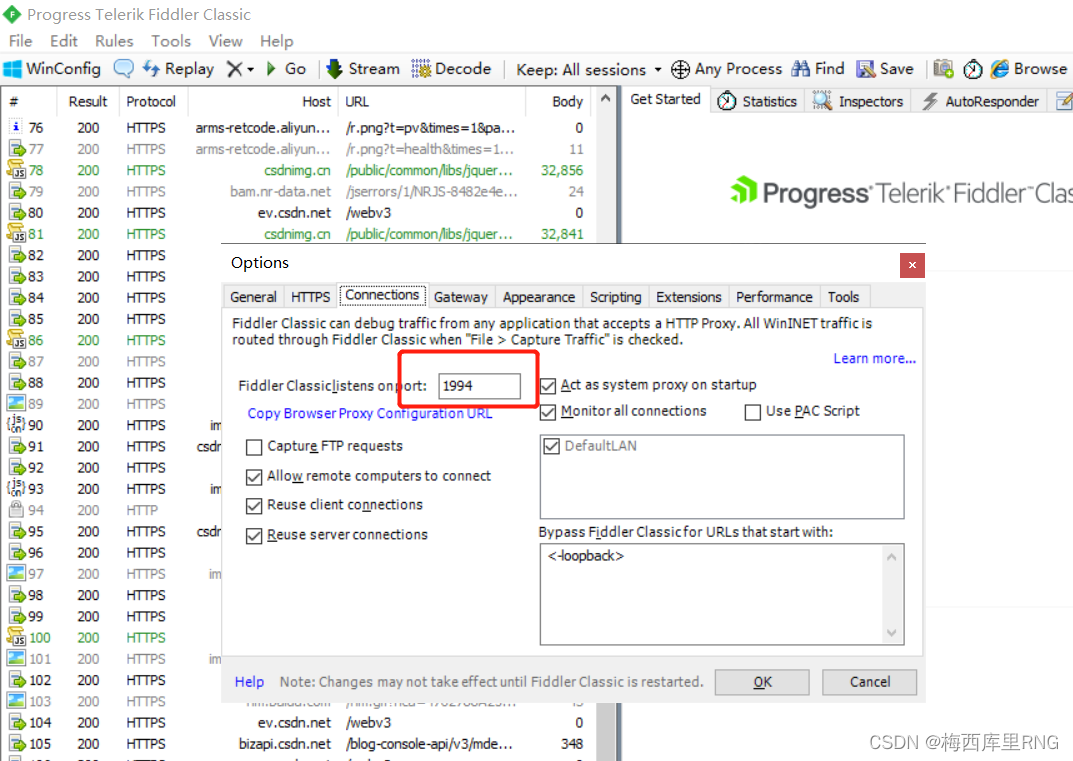
Task: Open the File menu
Action: pos(20,41)
